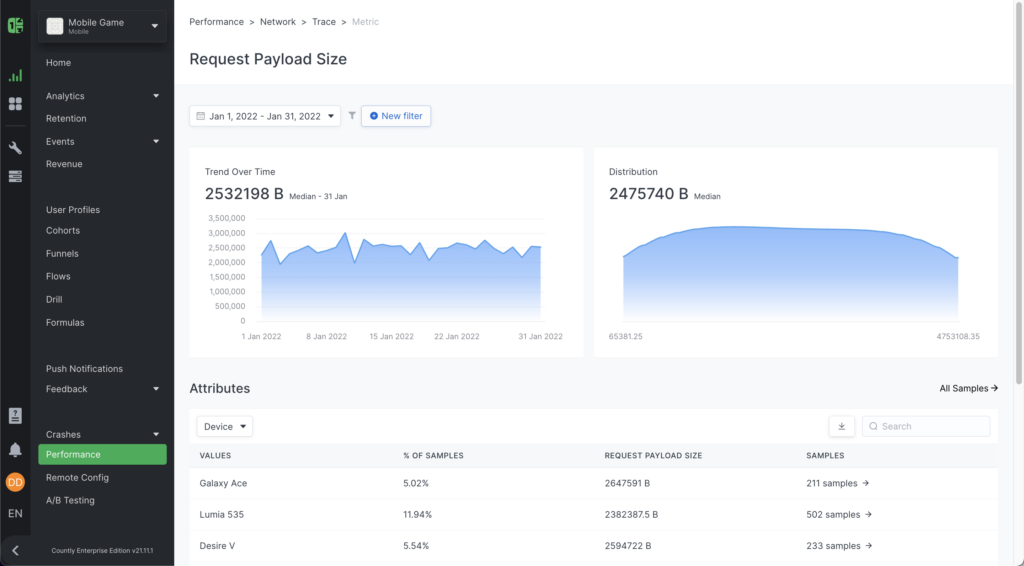The height and width of the screenshot is (566, 1024).
Task: Open the analytics bar chart sidebar icon
Action: point(15,75)
